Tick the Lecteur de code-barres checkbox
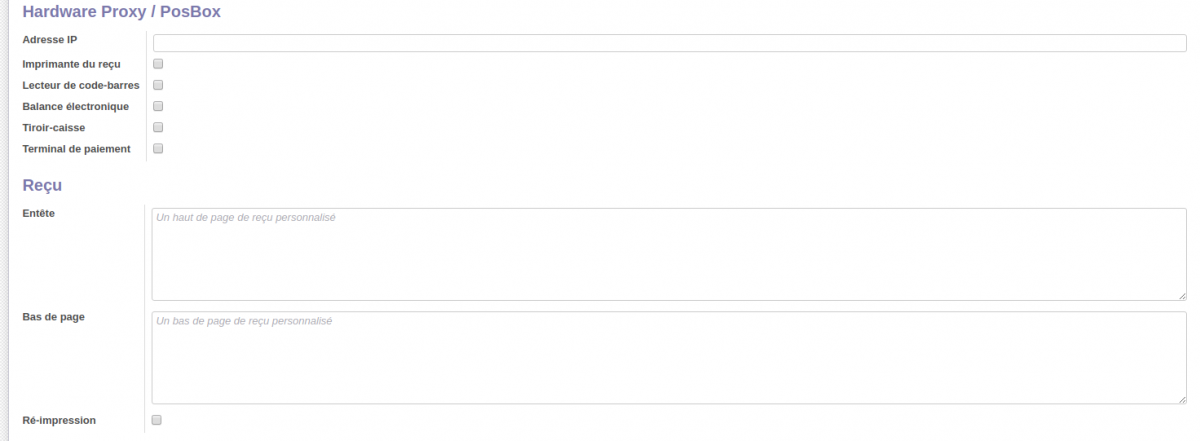The width and height of the screenshot is (1200, 441). point(158,85)
